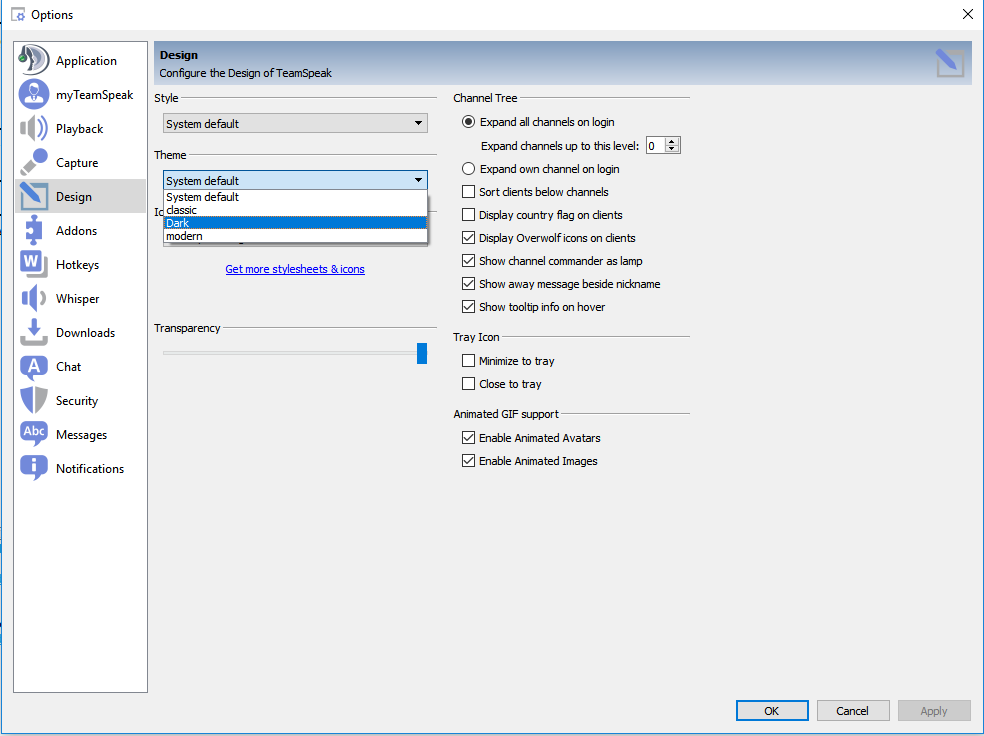The width and height of the screenshot is (984, 736).
Task: Enable Display country flag on clients
Action: pyautogui.click(x=468, y=215)
